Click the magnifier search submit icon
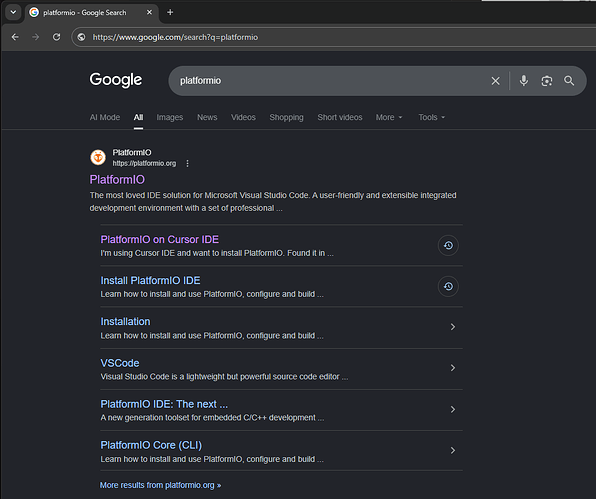Screen dimensions: 596x499 click(569, 81)
